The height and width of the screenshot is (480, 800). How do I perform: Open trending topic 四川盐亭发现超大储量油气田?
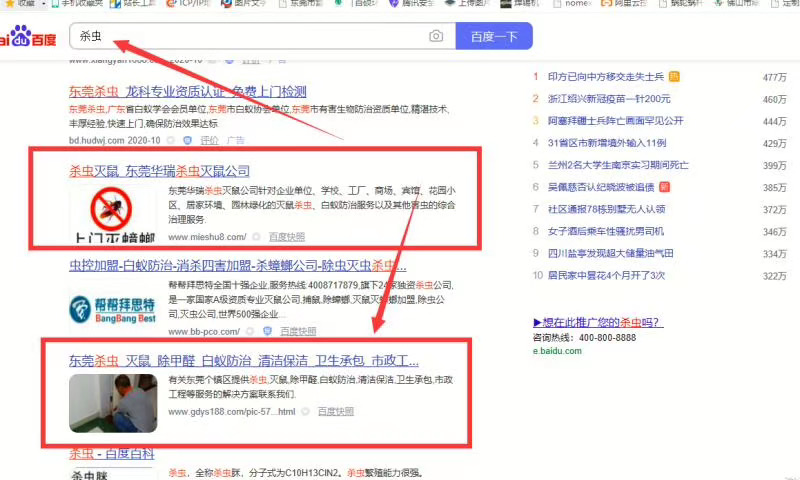[611, 253]
